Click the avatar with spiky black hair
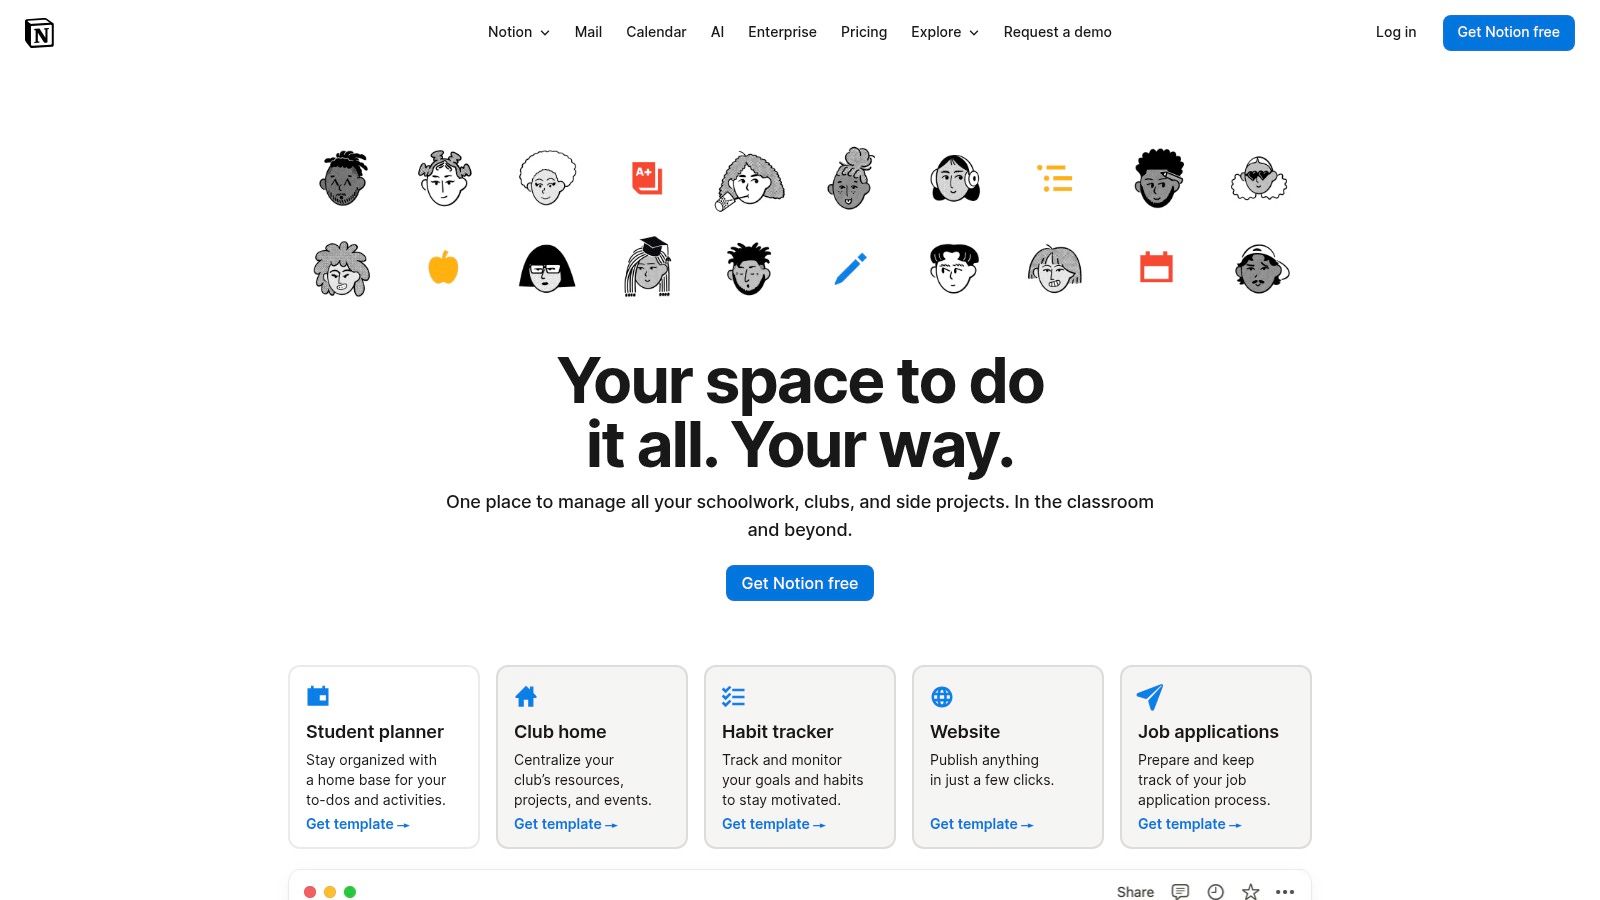1600x900 pixels. click(749, 268)
